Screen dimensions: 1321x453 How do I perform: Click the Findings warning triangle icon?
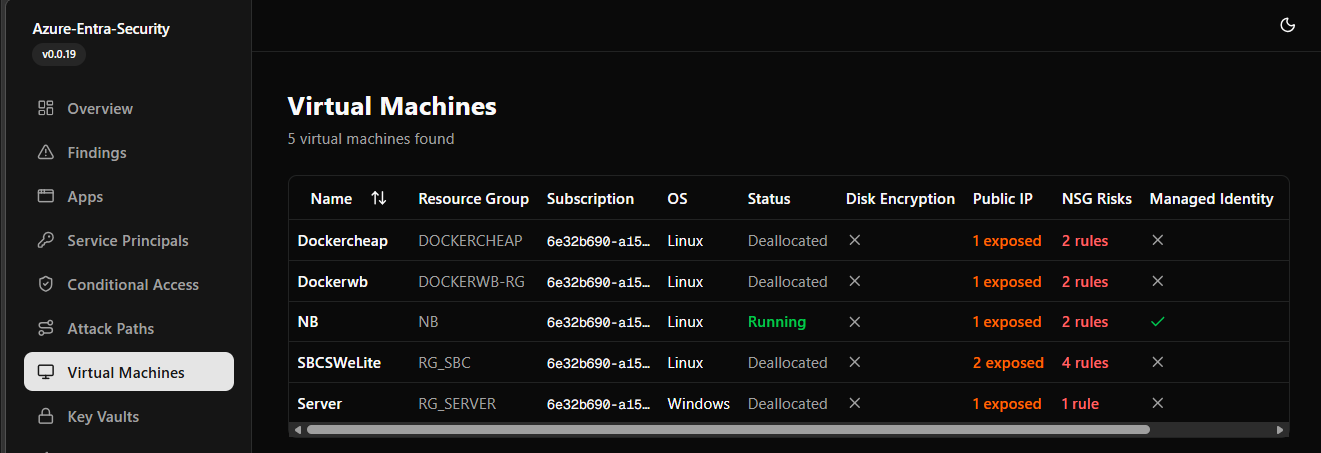tap(45, 152)
